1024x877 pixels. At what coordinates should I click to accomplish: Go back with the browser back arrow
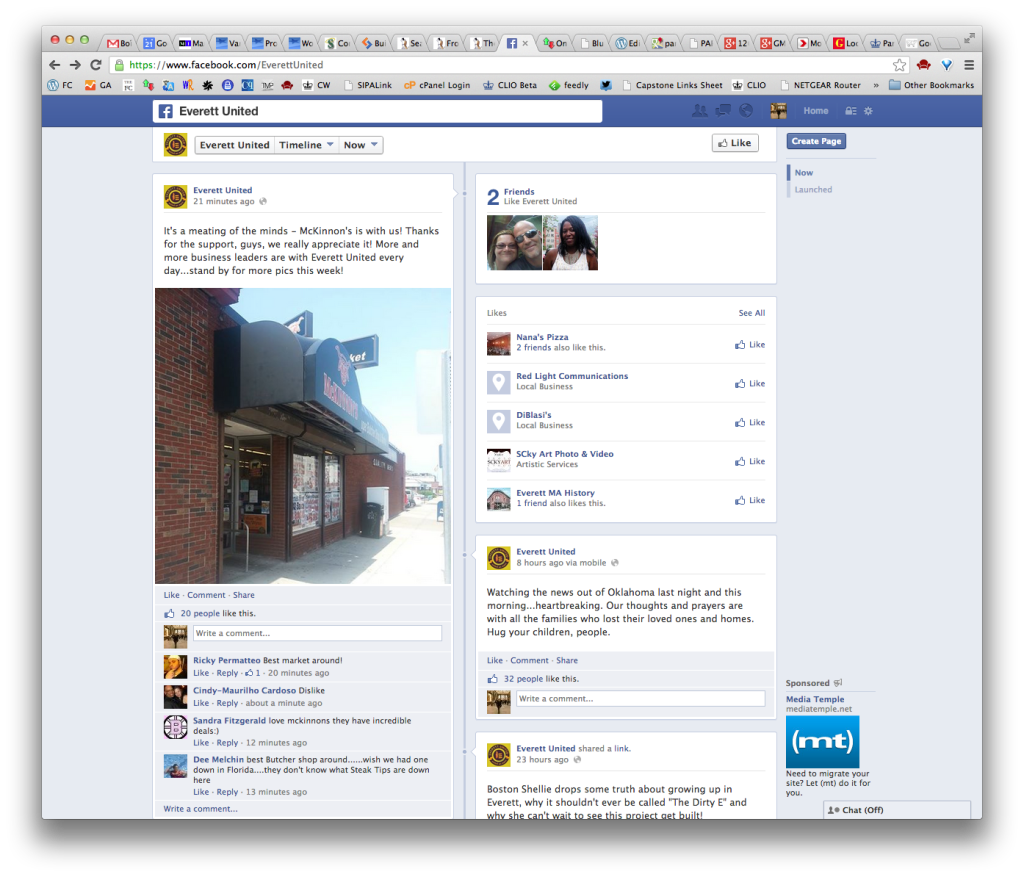tap(55, 65)
